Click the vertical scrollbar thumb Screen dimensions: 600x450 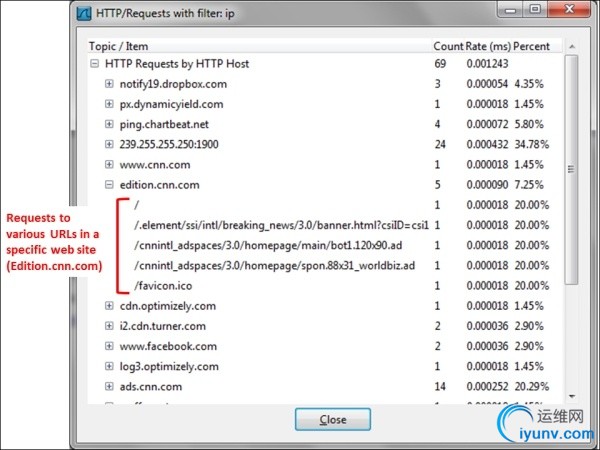(572, 169)
